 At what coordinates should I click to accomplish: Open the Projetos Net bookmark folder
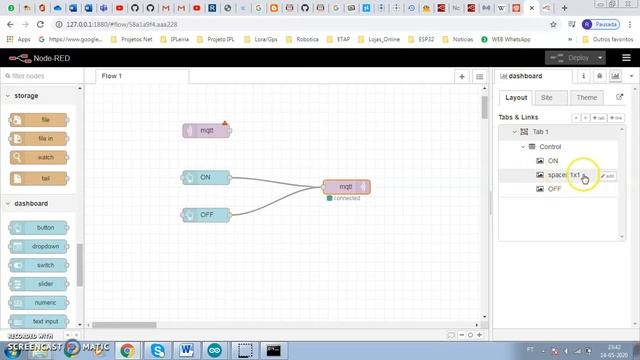[131, 40]
